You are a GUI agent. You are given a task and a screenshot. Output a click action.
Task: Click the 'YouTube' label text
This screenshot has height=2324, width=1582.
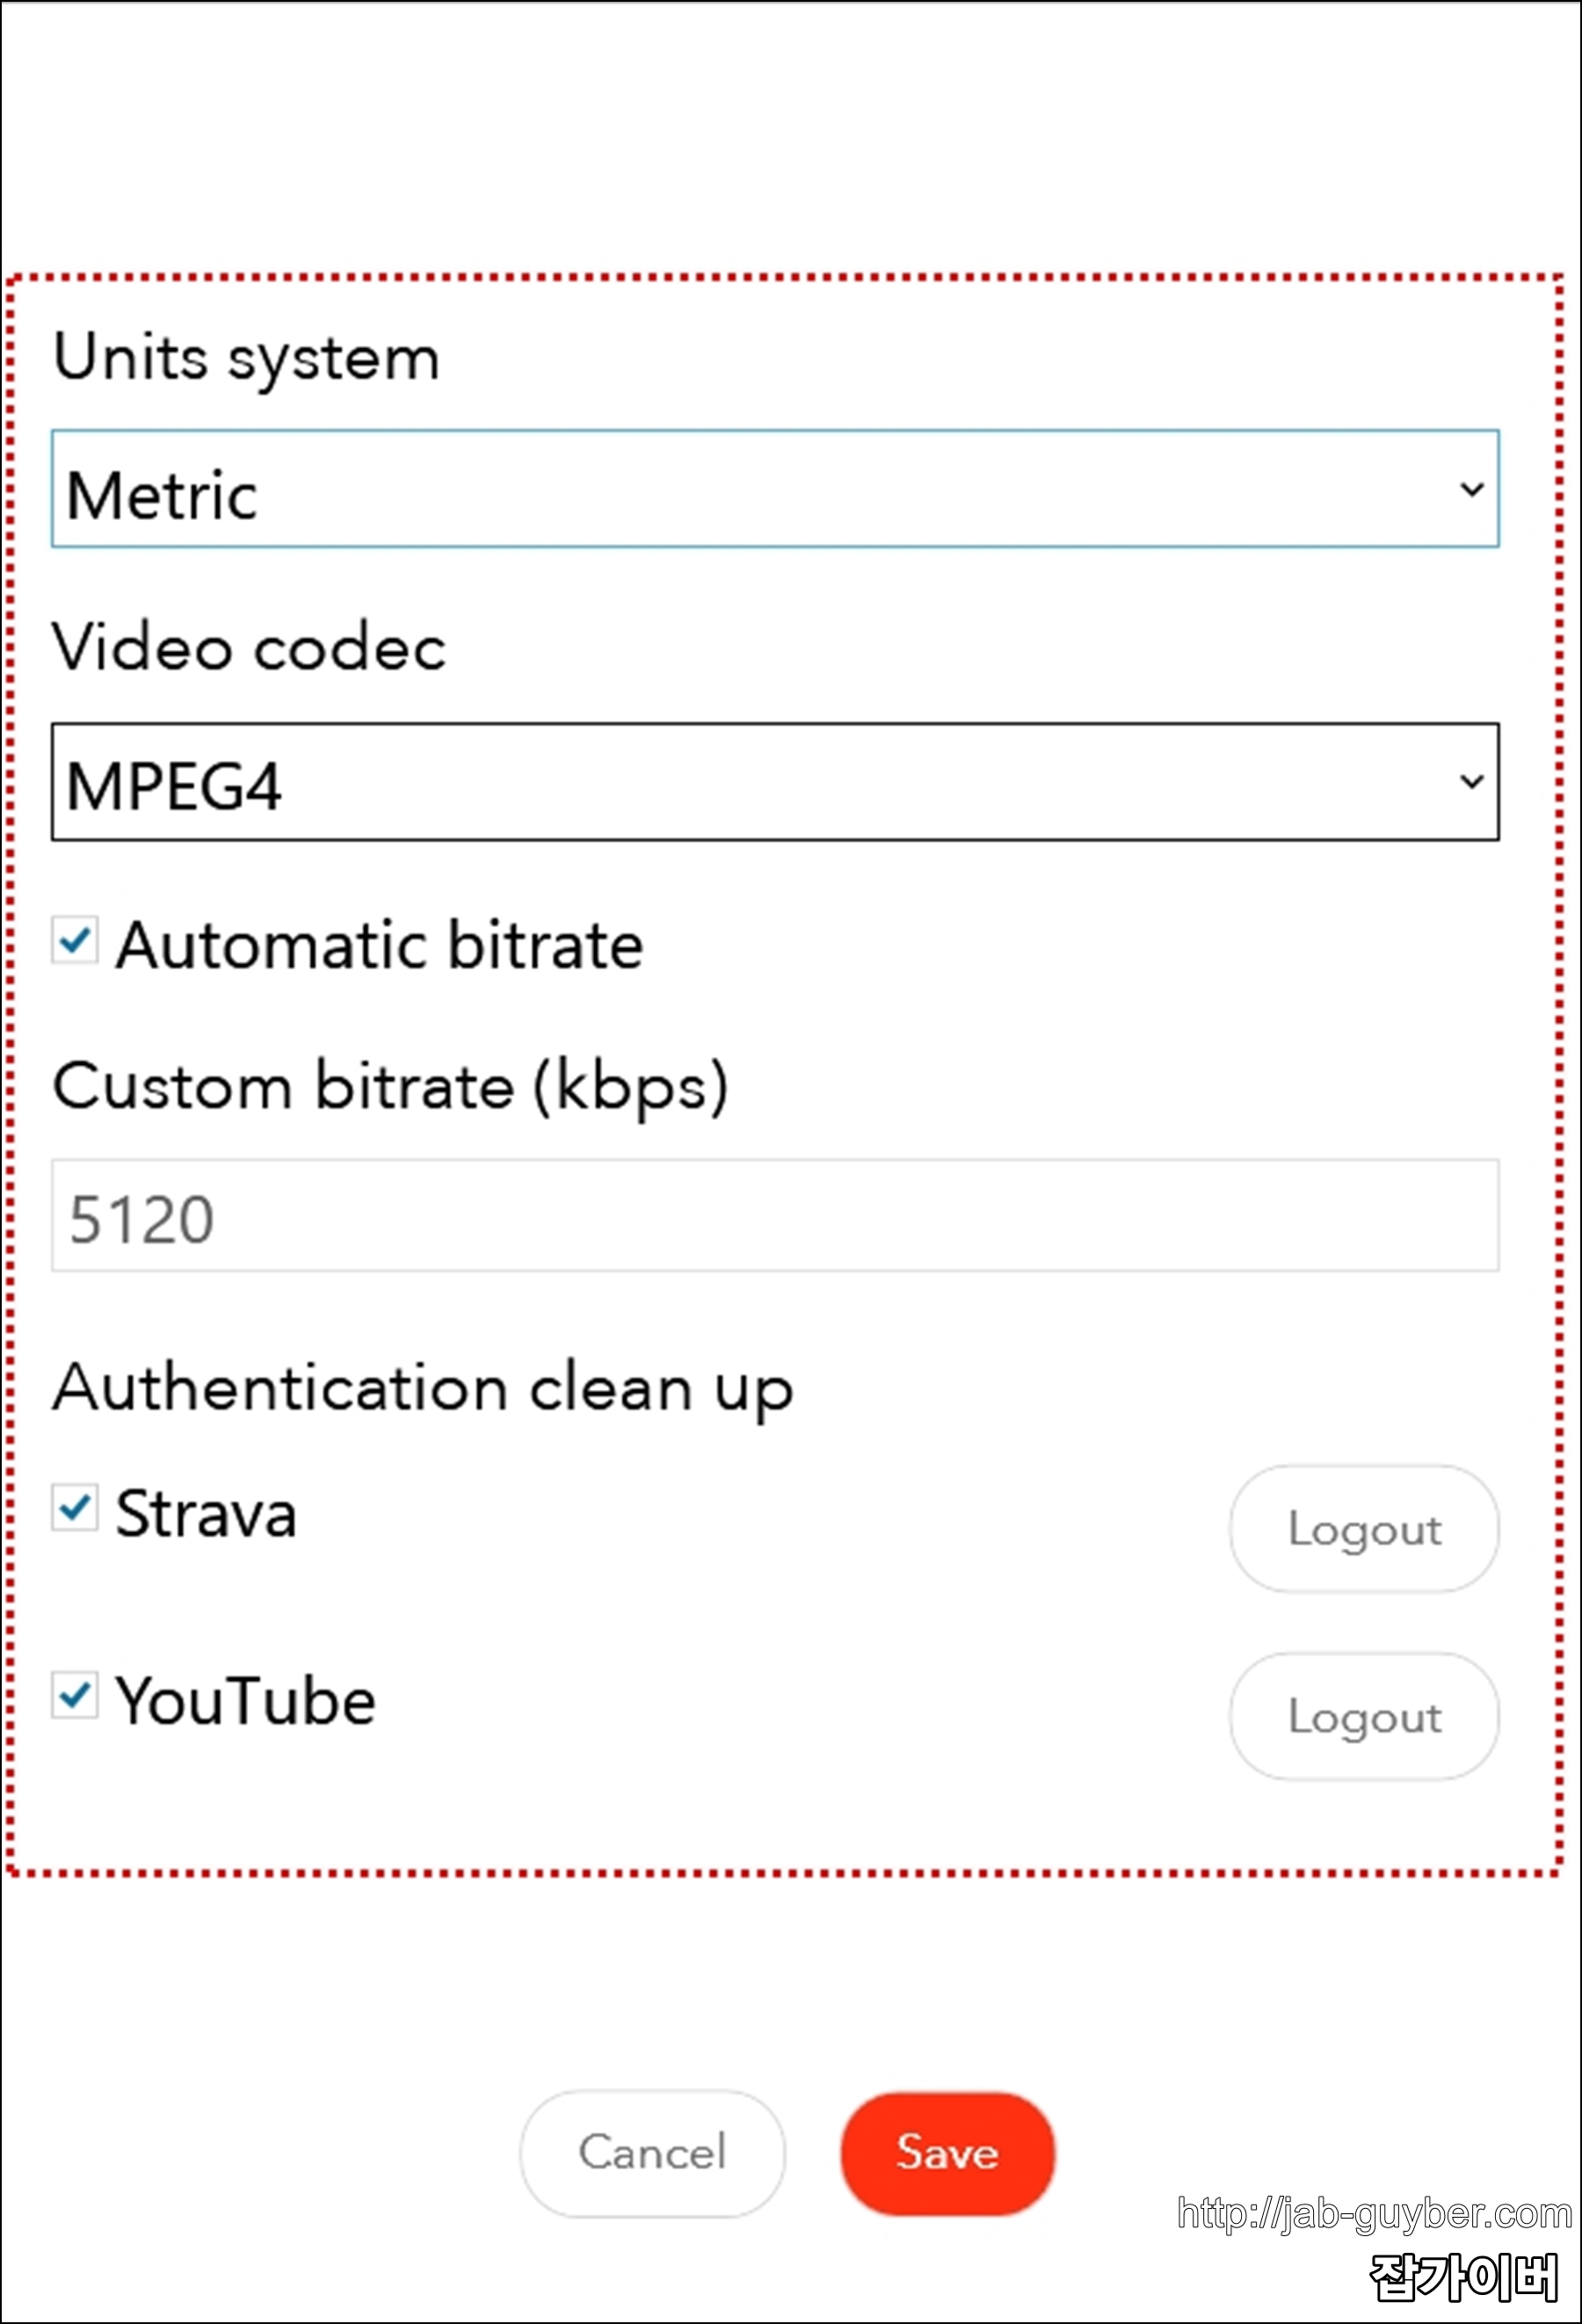[246, 1700]
